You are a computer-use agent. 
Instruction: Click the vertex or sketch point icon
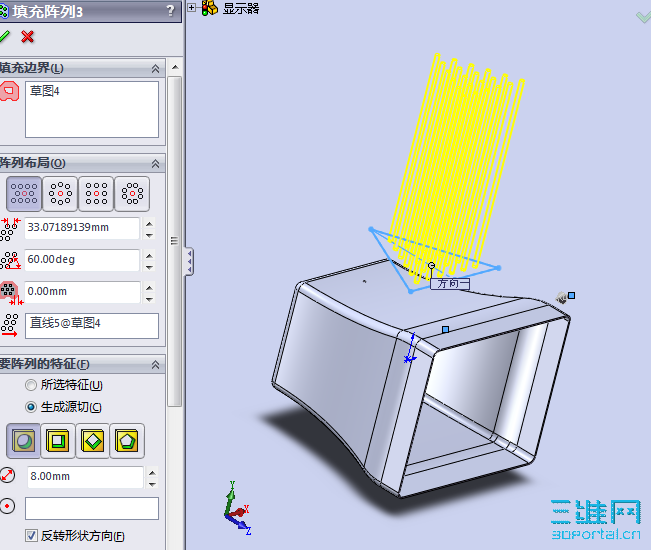7,506
